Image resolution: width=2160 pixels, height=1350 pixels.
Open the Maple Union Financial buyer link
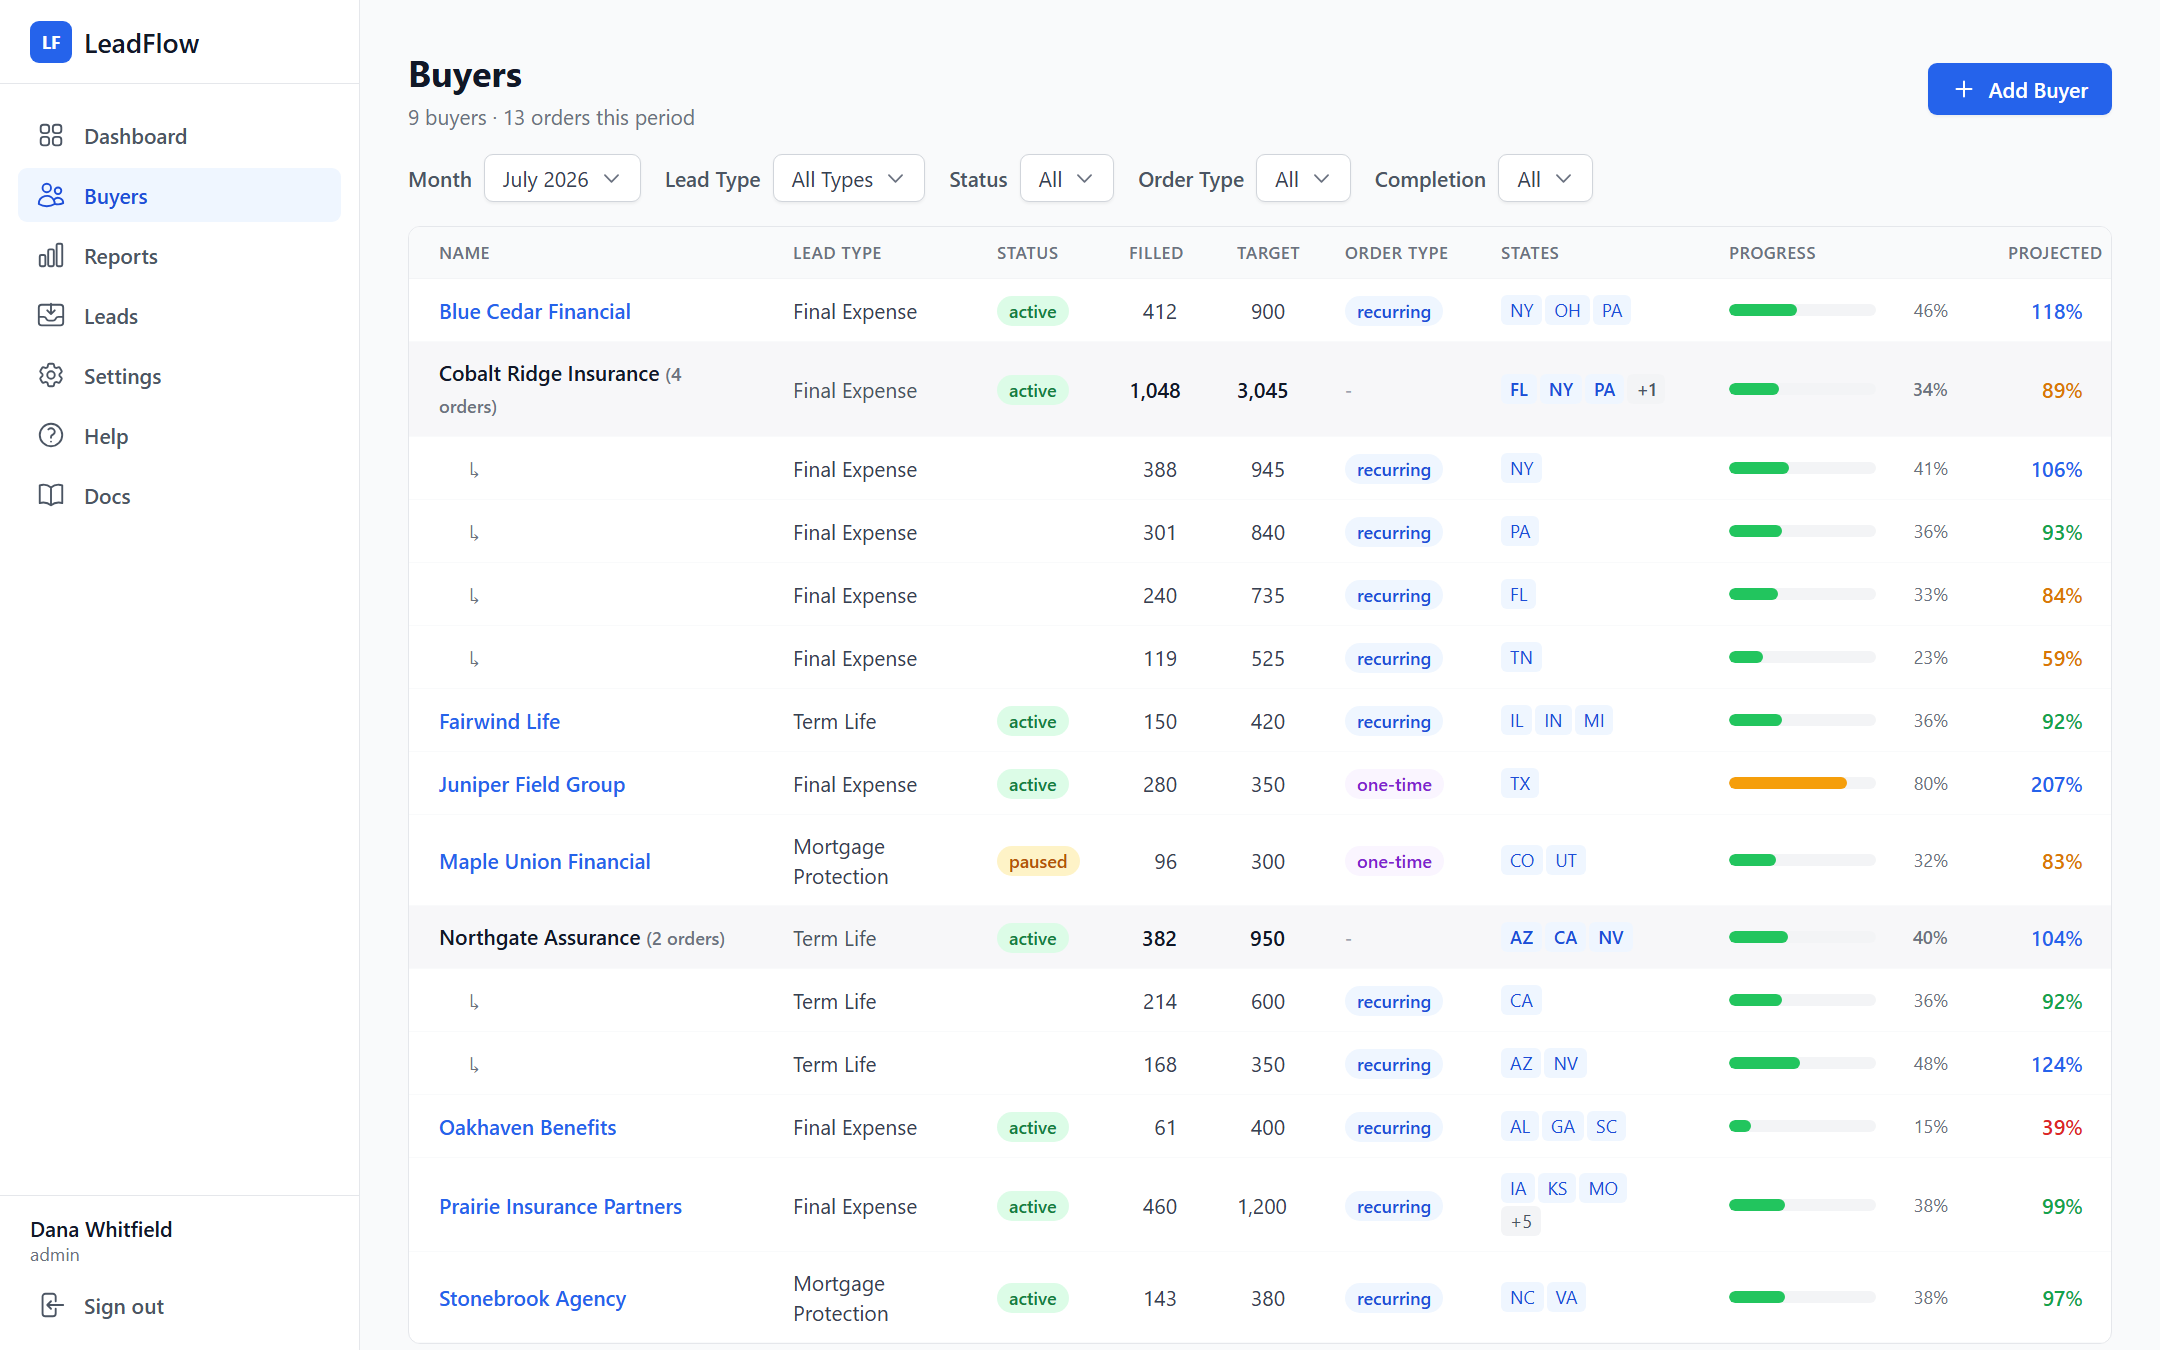coord(545,862)
